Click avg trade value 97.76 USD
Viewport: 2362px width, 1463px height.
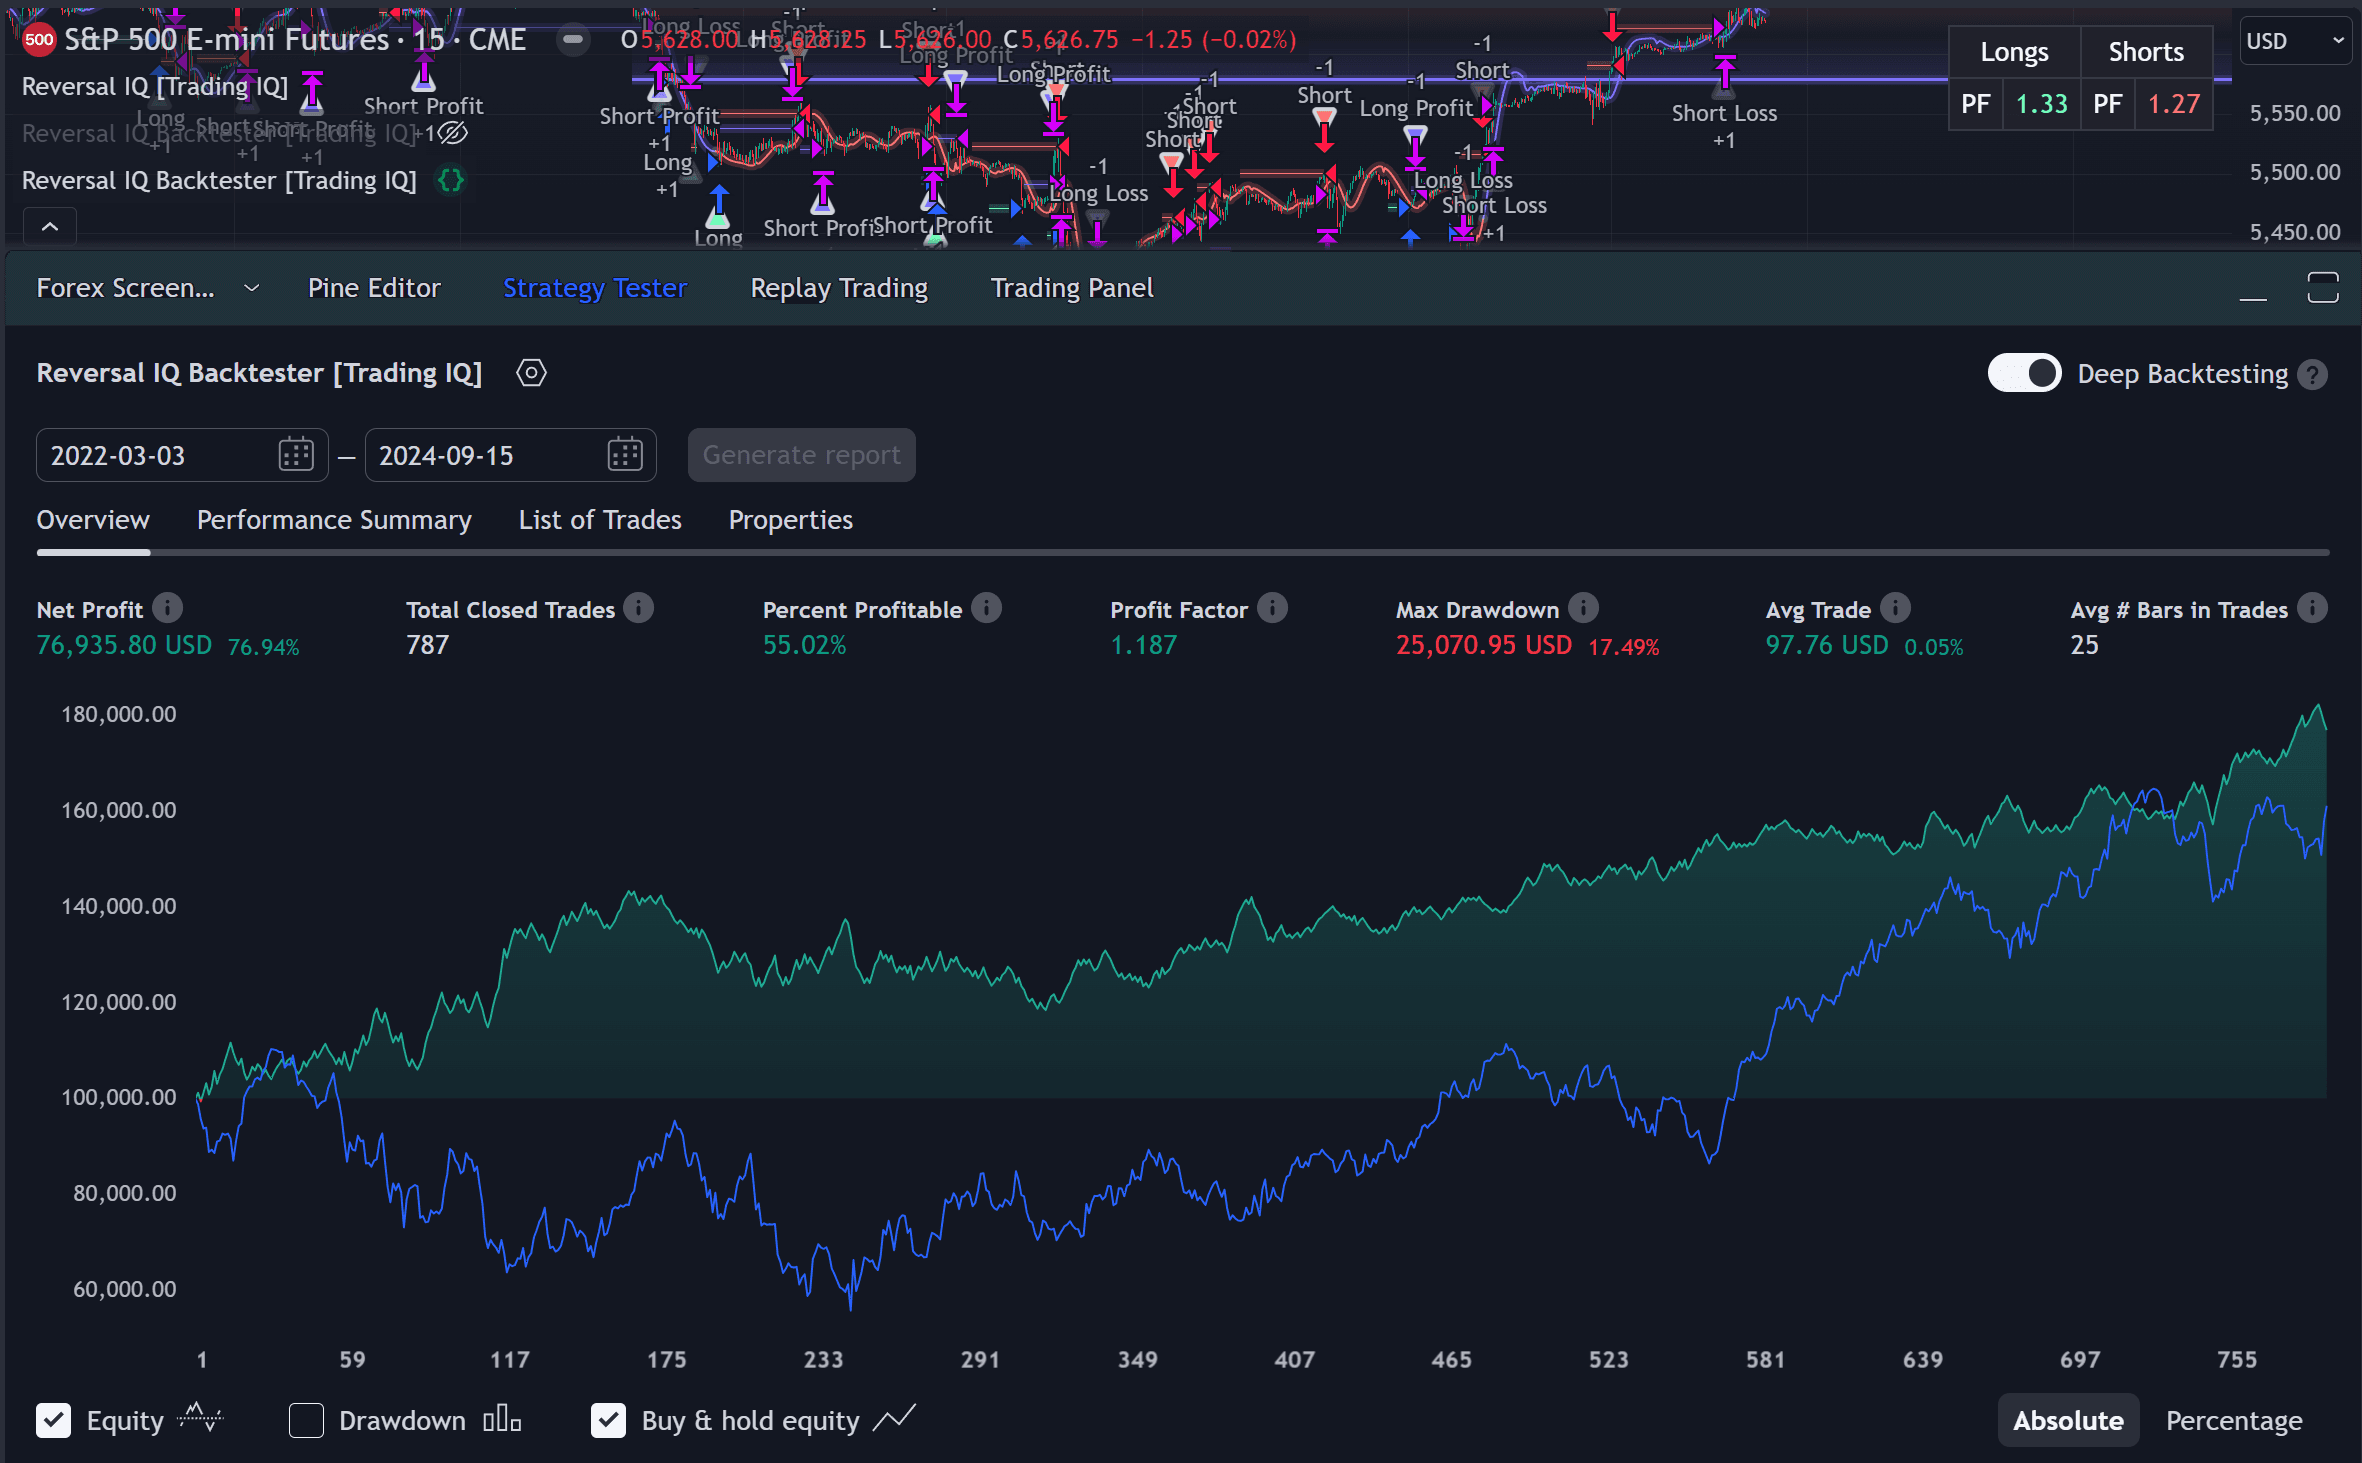coord(1827,645)
